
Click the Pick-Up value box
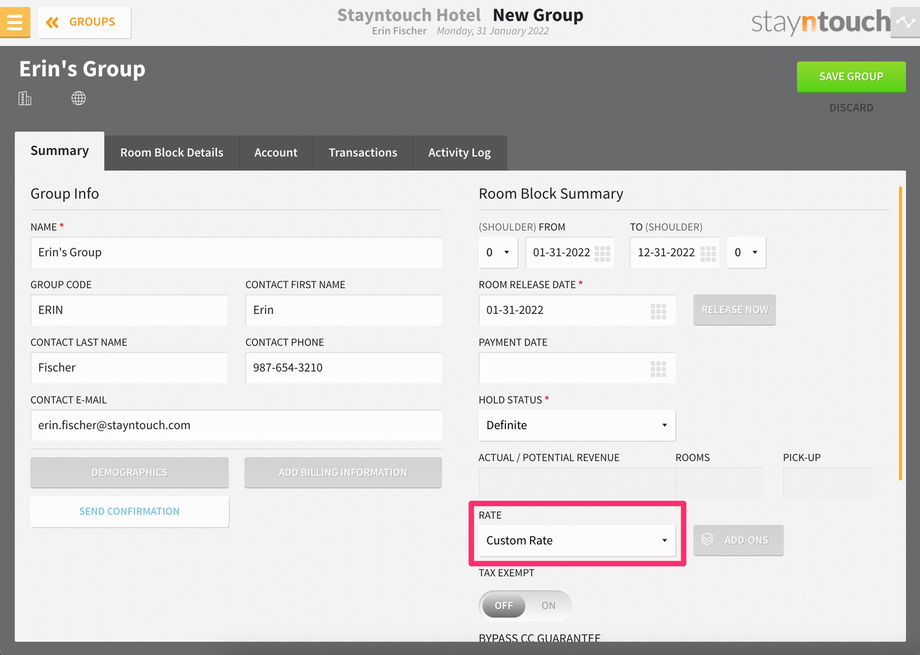827,482
